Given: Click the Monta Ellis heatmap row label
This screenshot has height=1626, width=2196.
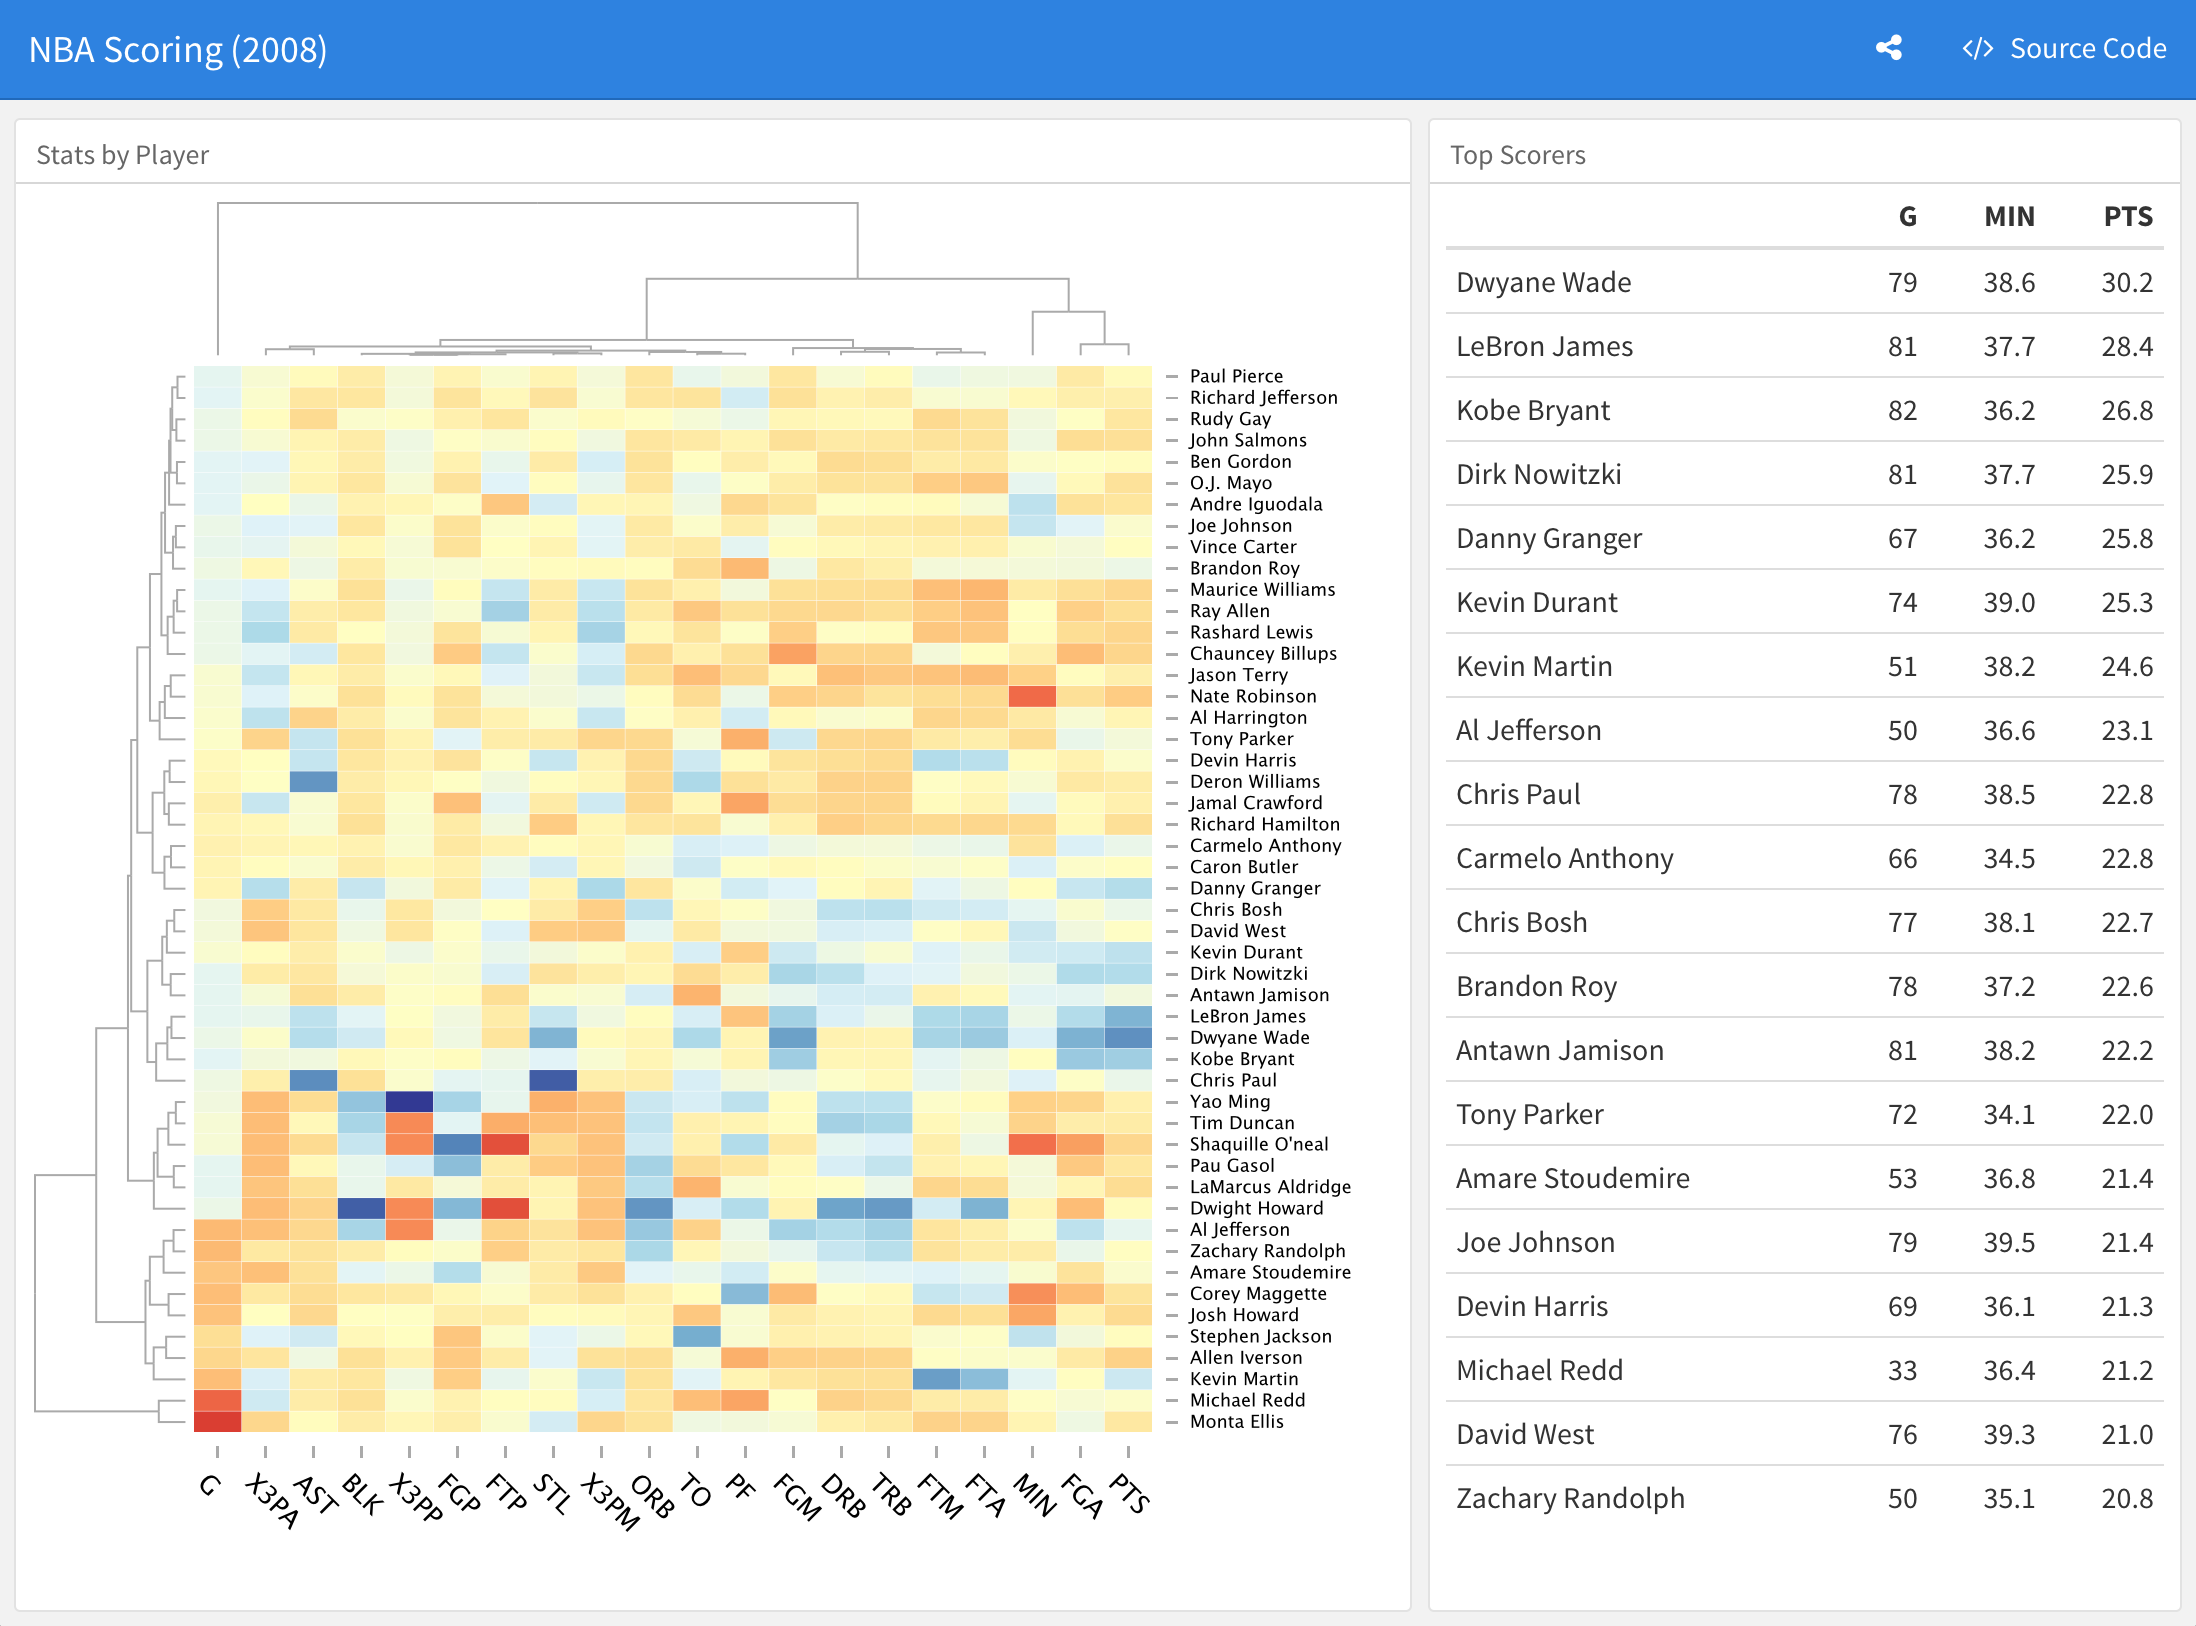Looking at the screenshot, I should 1236,1421.
